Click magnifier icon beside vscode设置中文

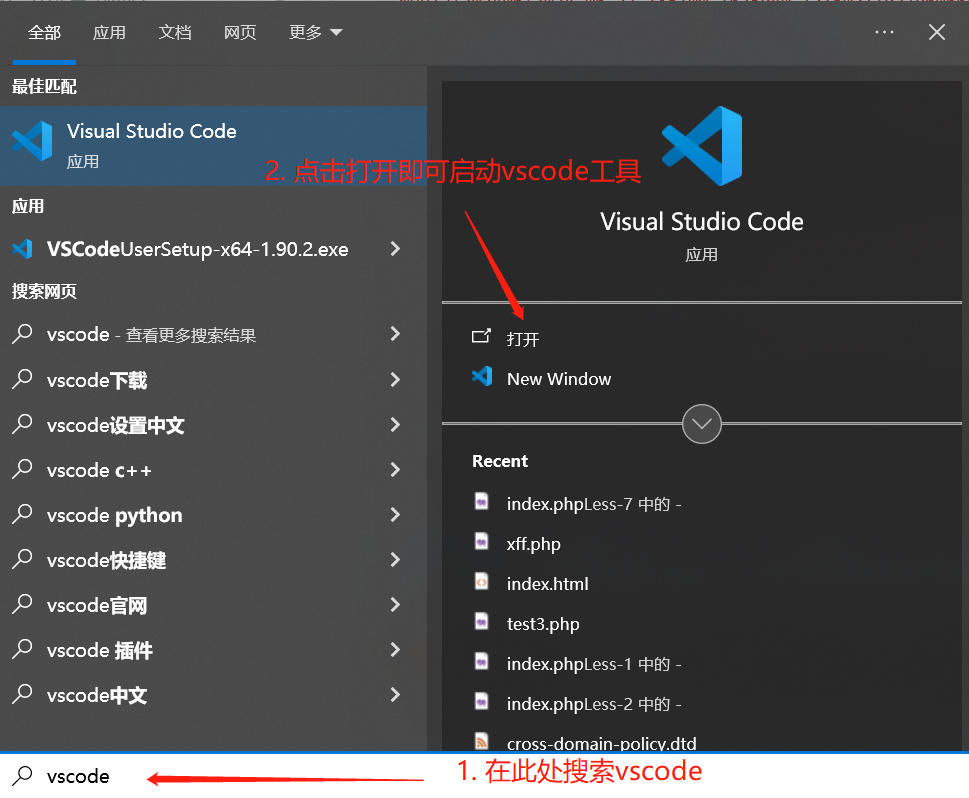[22, 424]
